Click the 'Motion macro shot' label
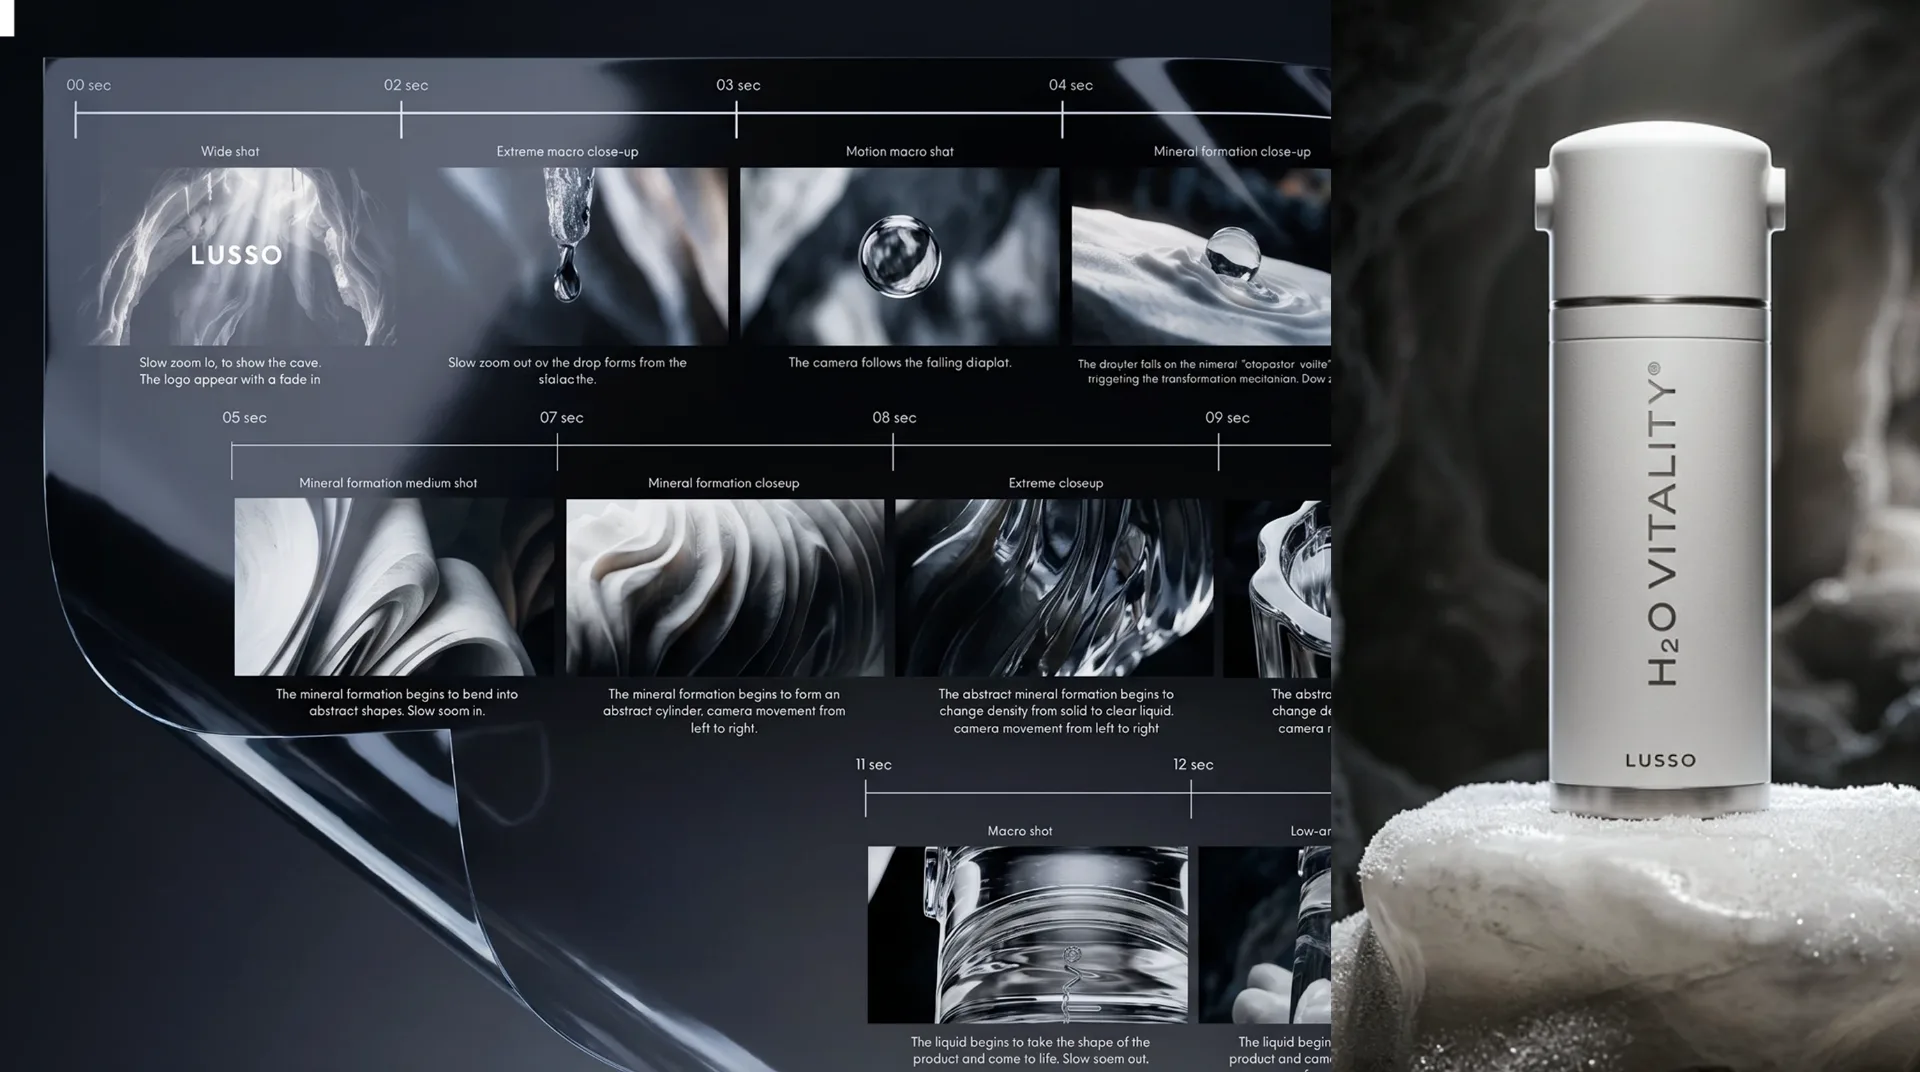Image resolution: width=1920 pixels, height=1072 pixels. pyautogui.click(x=899, y=151)
